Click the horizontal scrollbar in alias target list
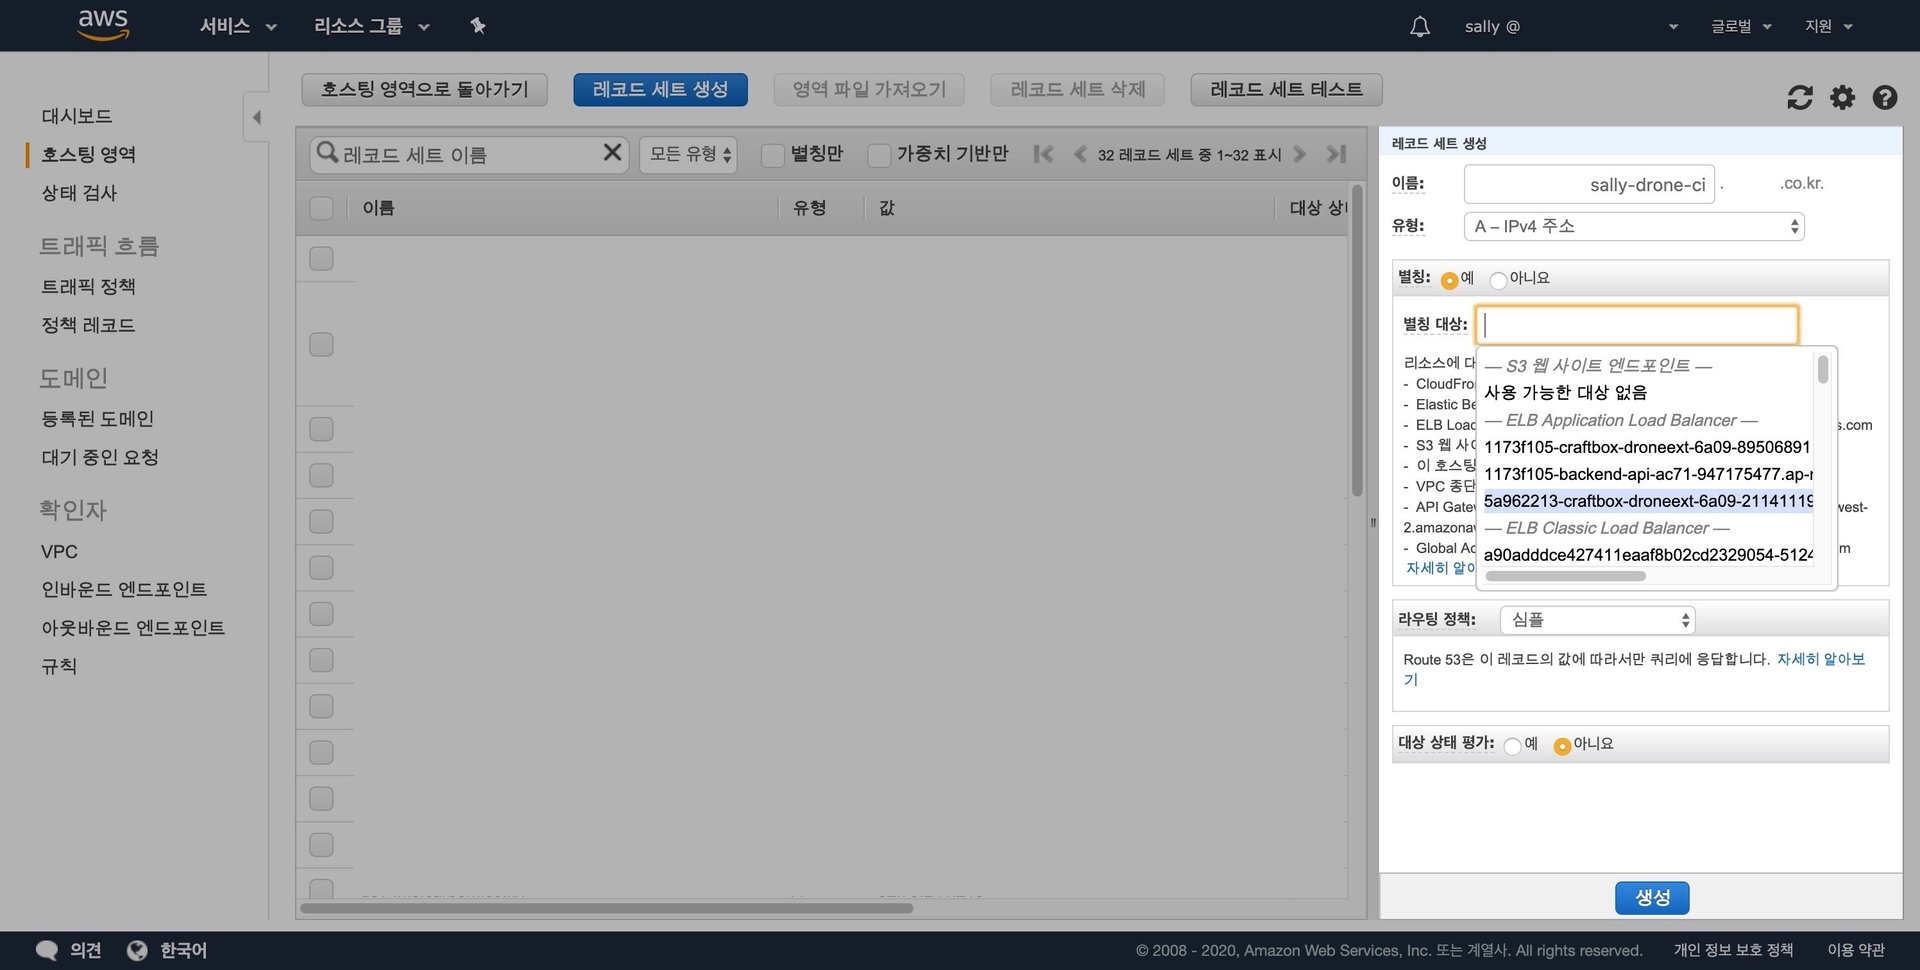 [x=1565, y=576]
